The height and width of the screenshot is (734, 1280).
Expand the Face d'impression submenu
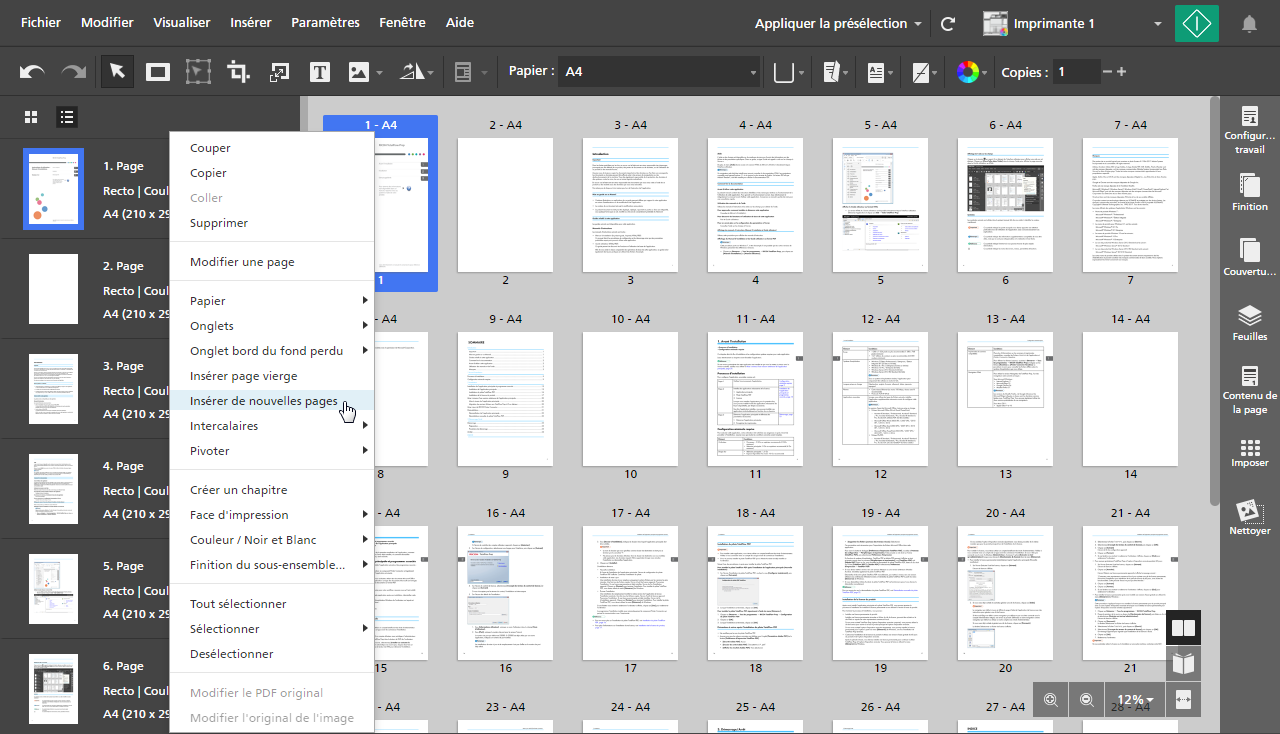pyautogui.click(x=272, y=515)
